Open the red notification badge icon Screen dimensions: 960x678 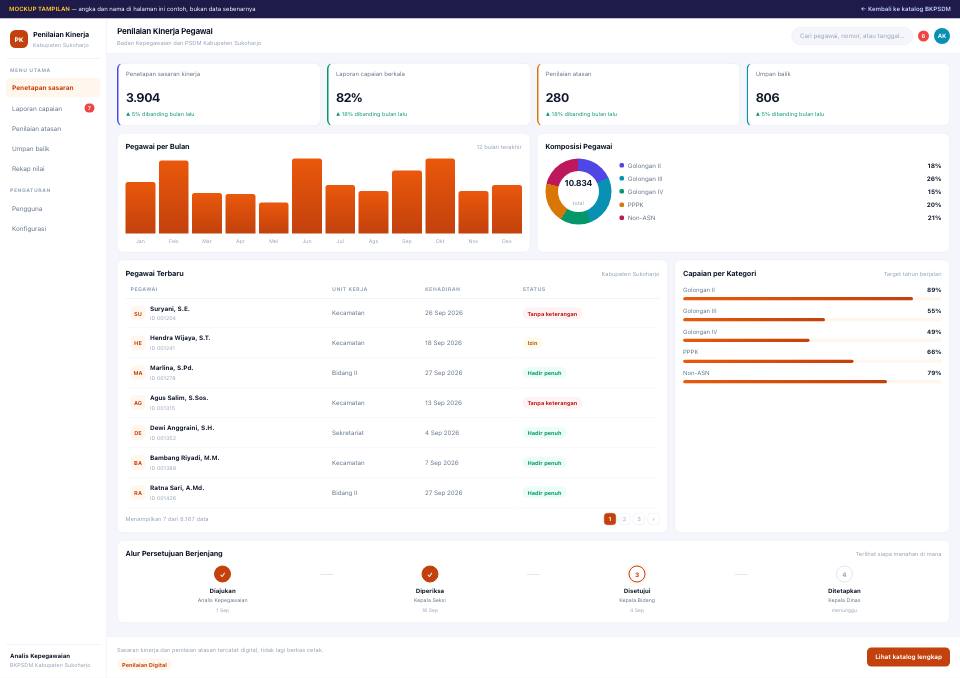[923, 36]
